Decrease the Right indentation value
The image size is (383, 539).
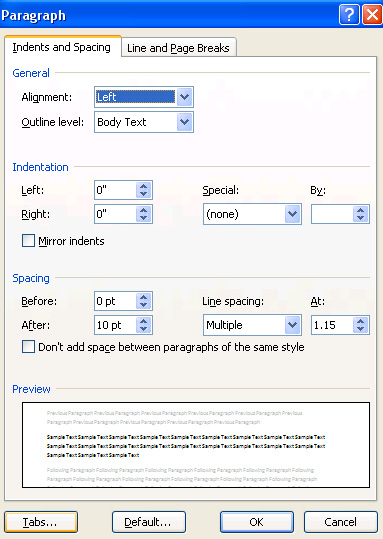pos(144,218)
